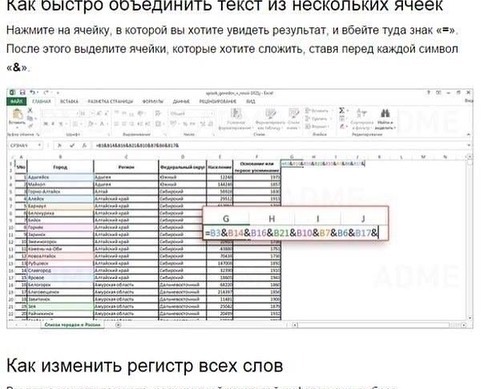Click the Bold (Ж) formatting button

pos(46,124)
